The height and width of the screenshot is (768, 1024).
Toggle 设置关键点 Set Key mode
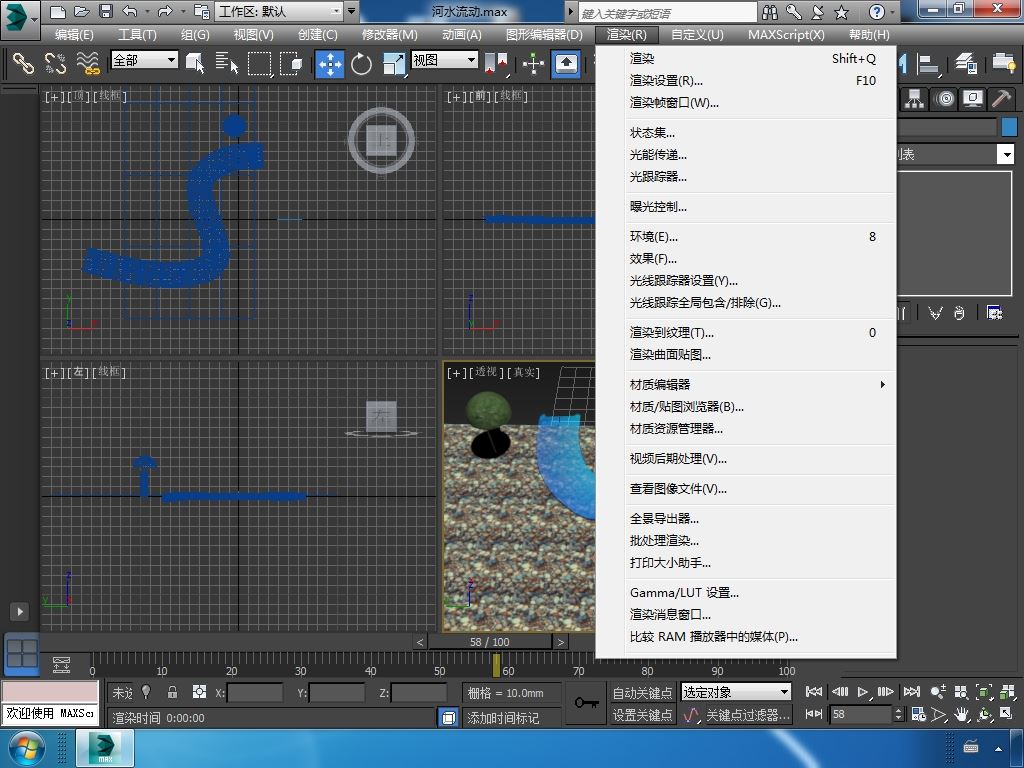click(x=642, y=715)
